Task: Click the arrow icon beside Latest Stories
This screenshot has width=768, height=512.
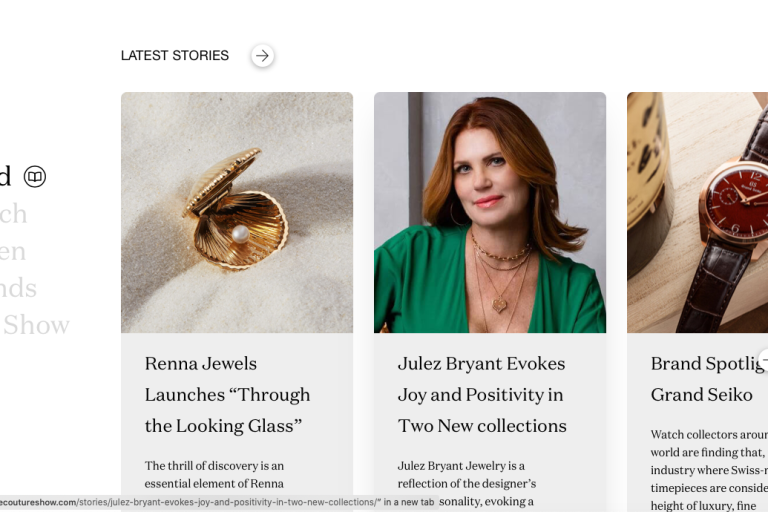Action: point(262,56)
